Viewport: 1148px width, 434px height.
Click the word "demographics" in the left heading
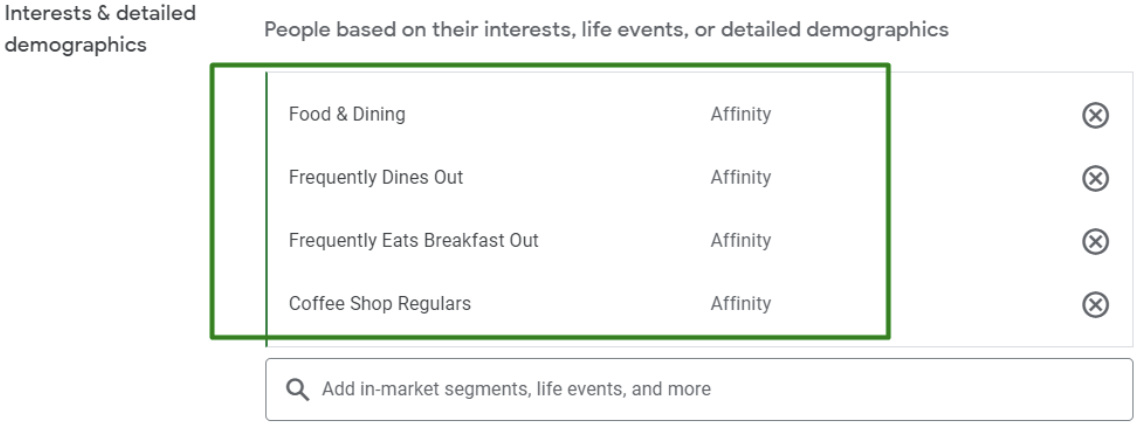[x=76, y=45]
